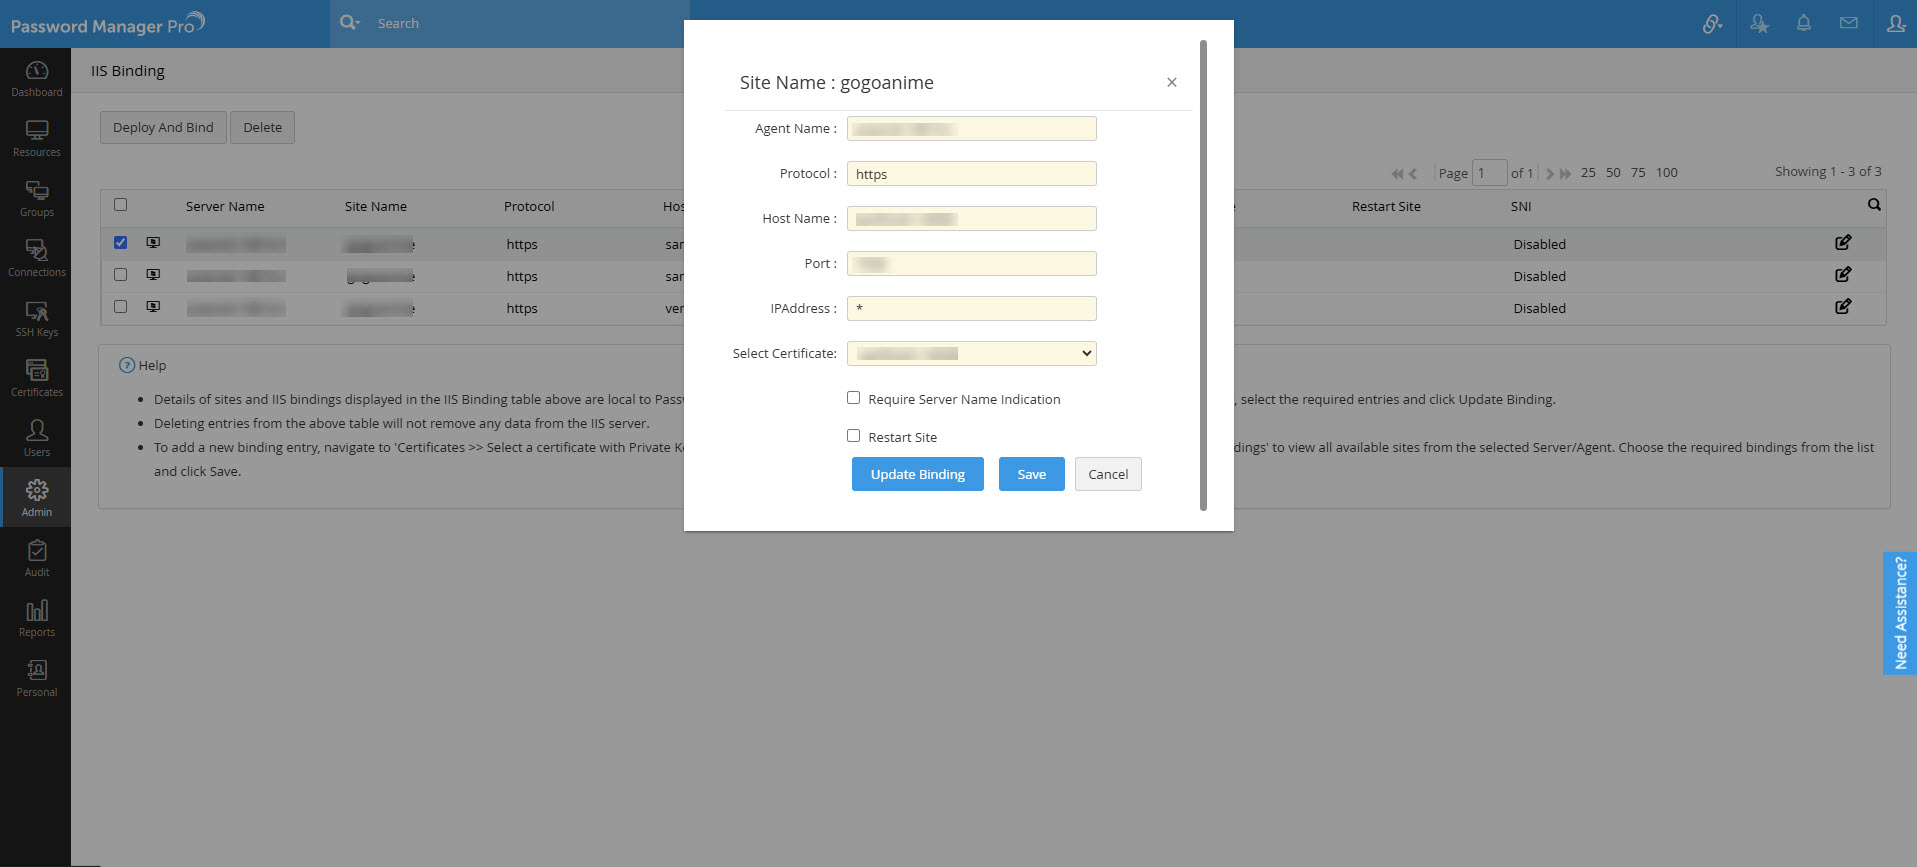The height and width of the screenshot is (867, 1917).
Task: Open the Certificates section
Action: (36, 378)
